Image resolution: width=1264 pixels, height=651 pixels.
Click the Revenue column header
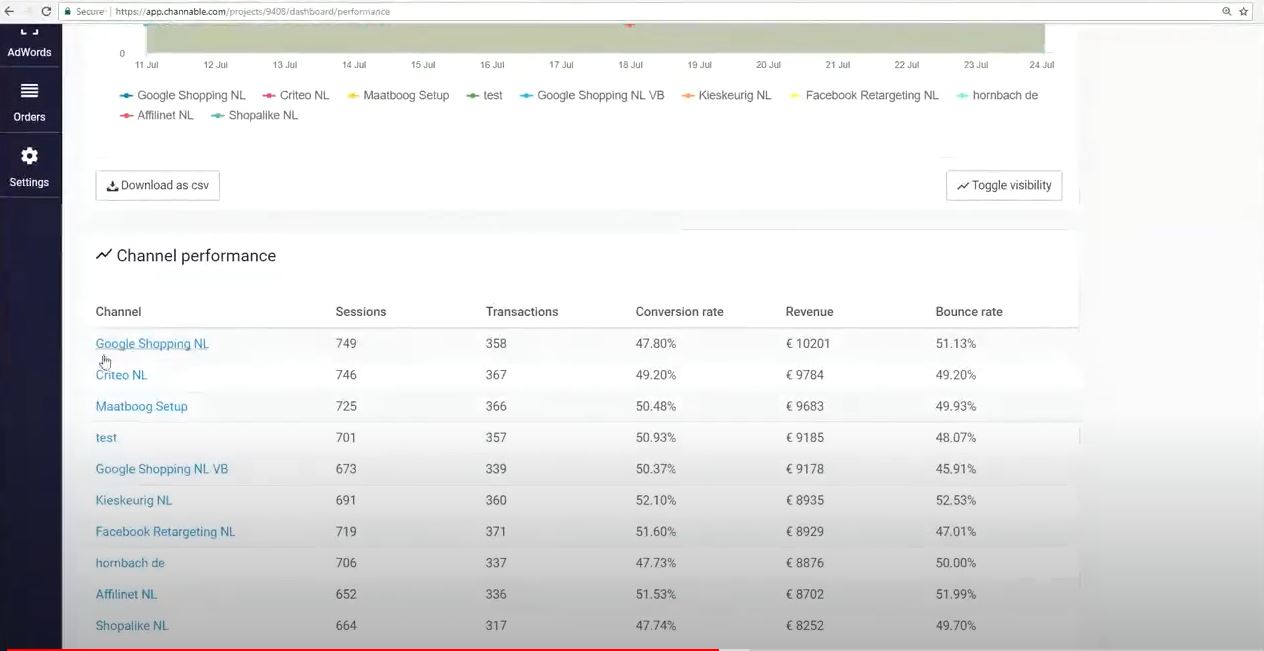point(809,312)
